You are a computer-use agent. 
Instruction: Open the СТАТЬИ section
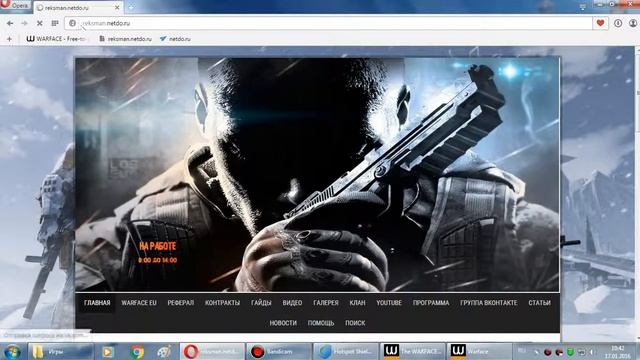point(540,303)
